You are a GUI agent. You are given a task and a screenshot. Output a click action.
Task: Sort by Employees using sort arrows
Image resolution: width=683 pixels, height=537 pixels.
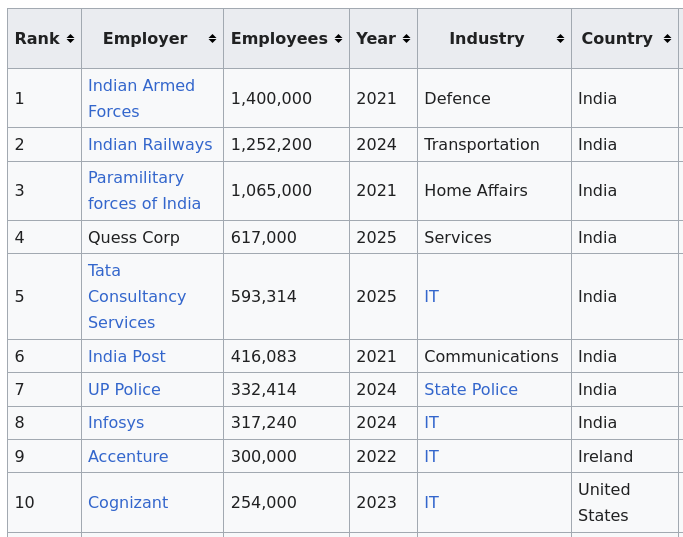338,39
